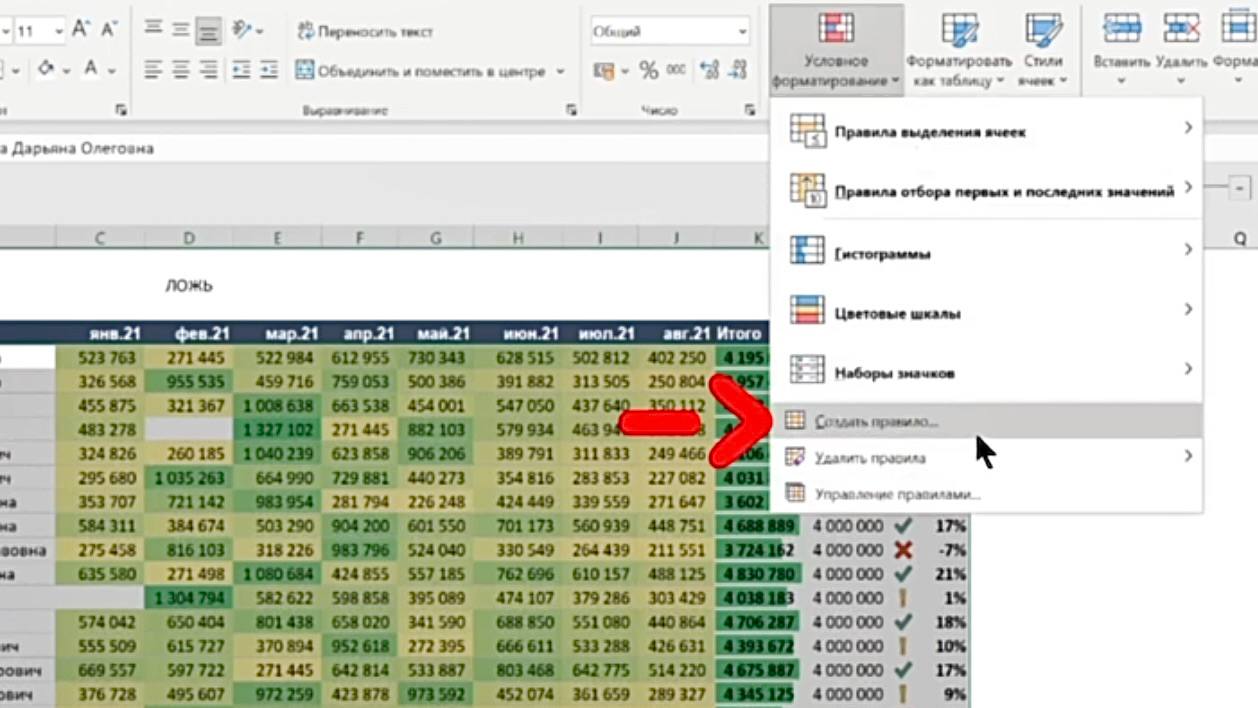Decrease the font size with smaller A icon
This screenshot has height=708, width=1258.
coord(108,30)
